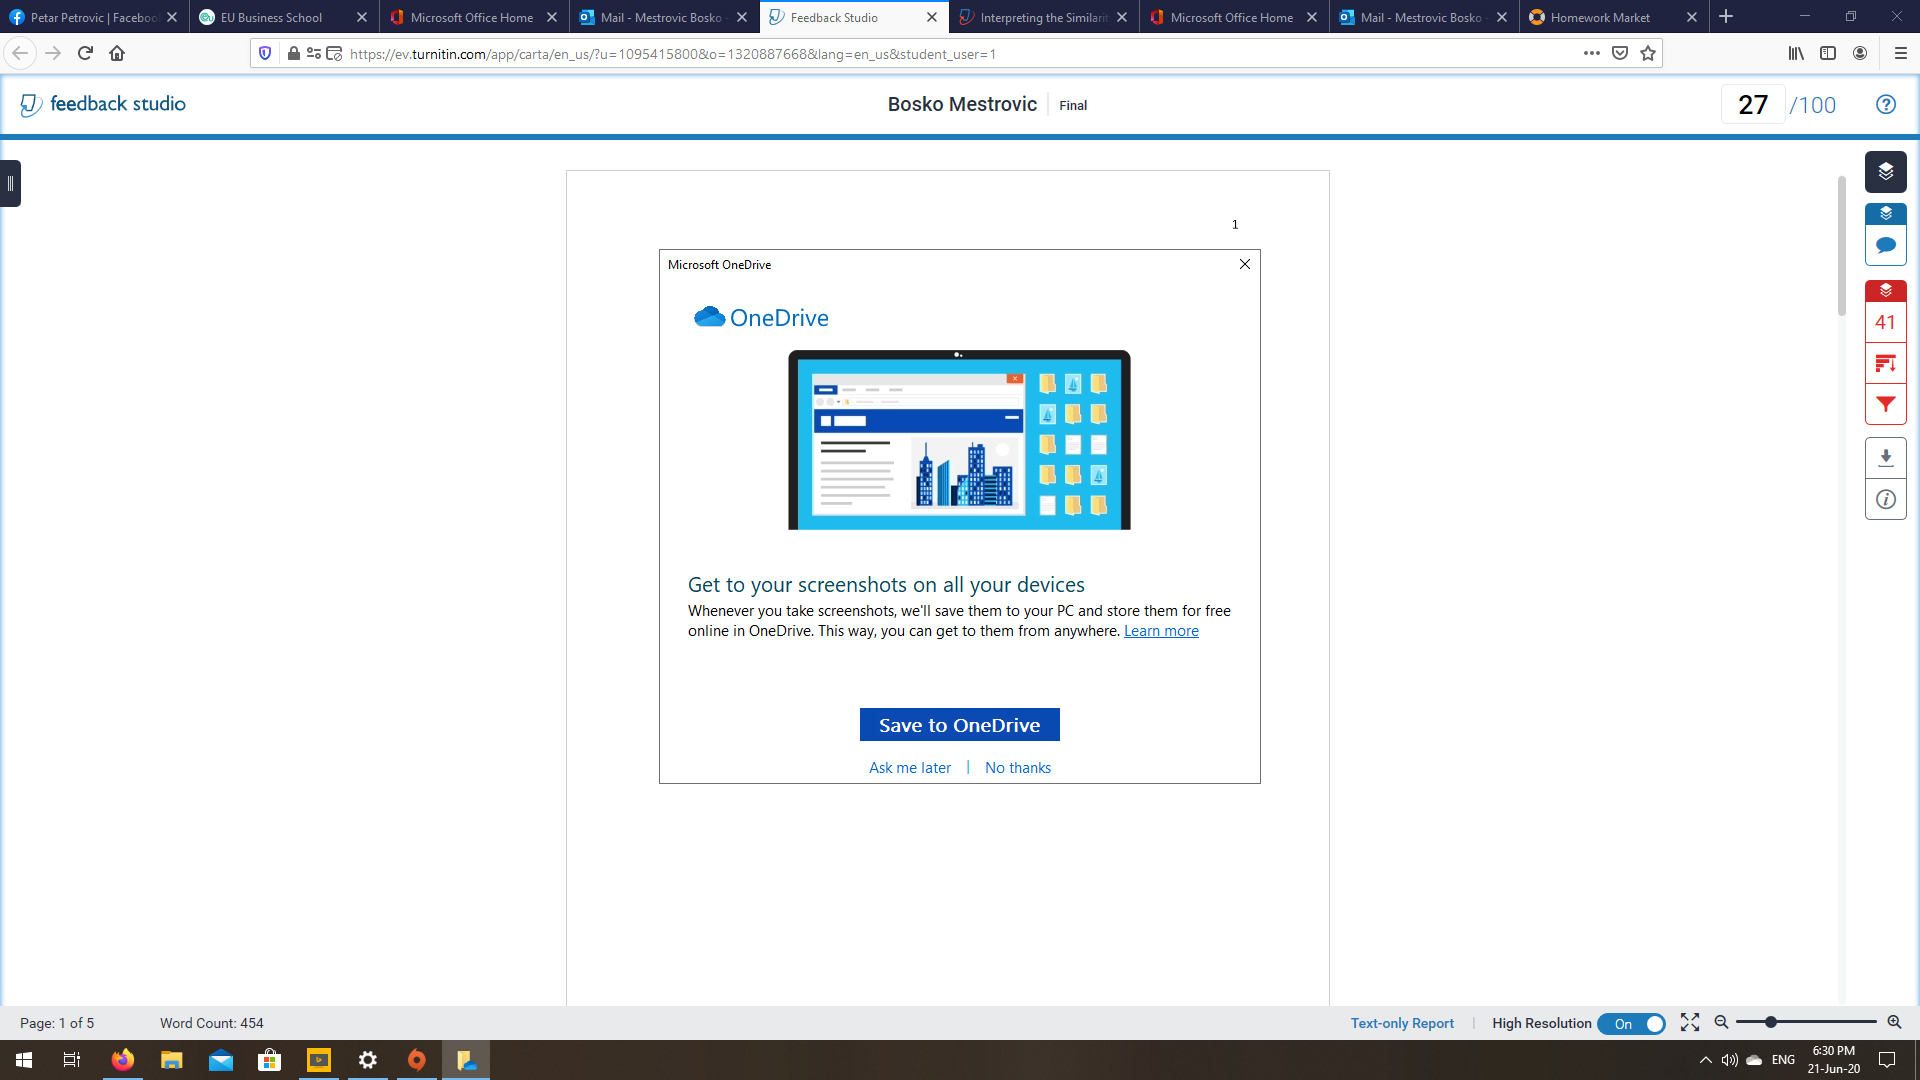This screenshot has height=1080, width=1920.
Task: Open Mail app from the taskbar
Action: [220, 1060]
